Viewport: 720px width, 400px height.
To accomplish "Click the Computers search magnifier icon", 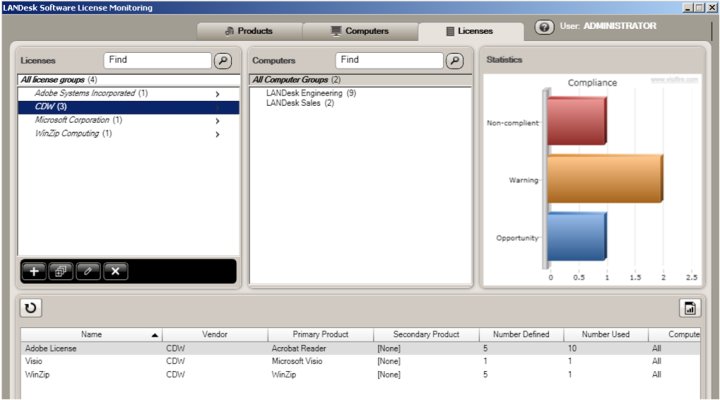I will click(x=455, y=61).
